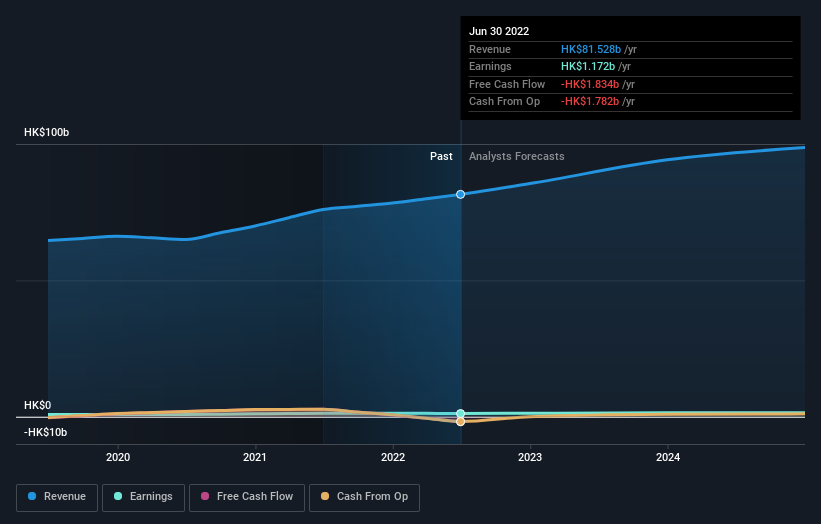Click the 2020 x-axis label
Image resolution: width=821 pixels, height=524 pixels.
point(118,457)
